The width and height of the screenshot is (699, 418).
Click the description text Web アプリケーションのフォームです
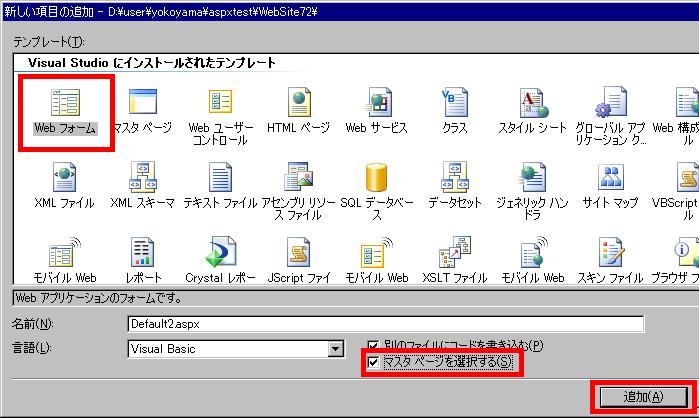99,298
